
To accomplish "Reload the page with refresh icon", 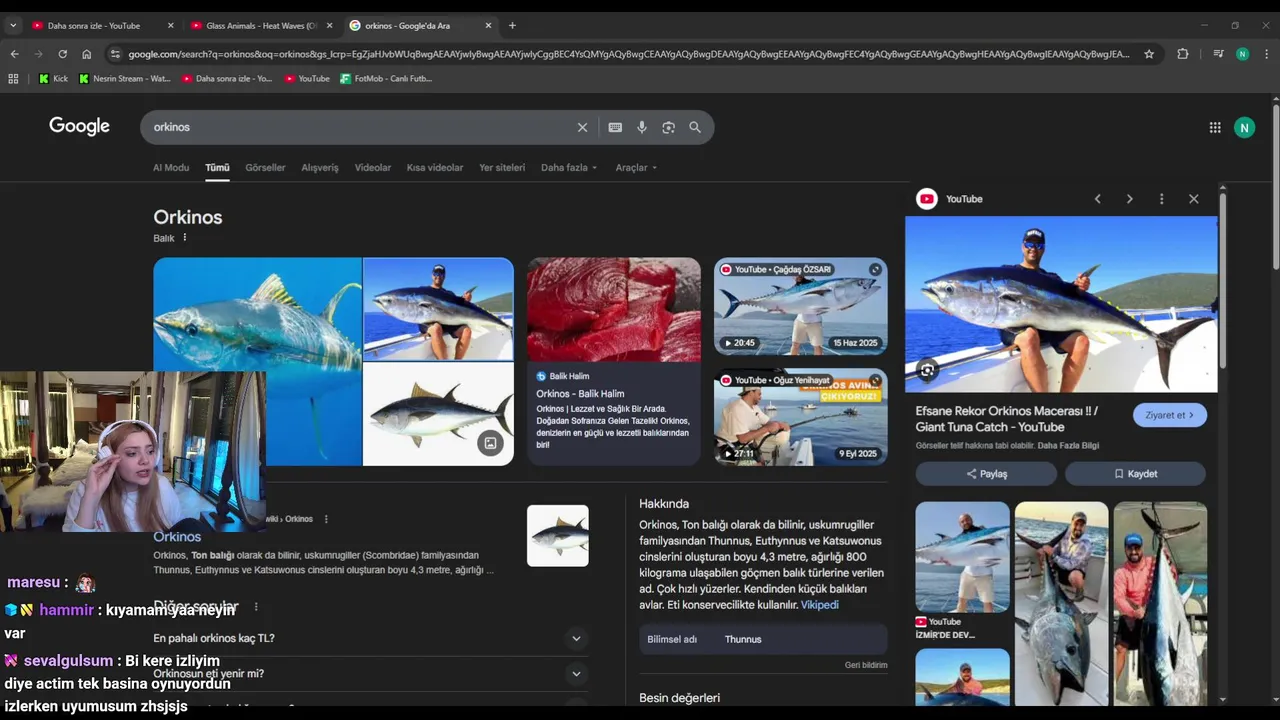I will point(62,54).
